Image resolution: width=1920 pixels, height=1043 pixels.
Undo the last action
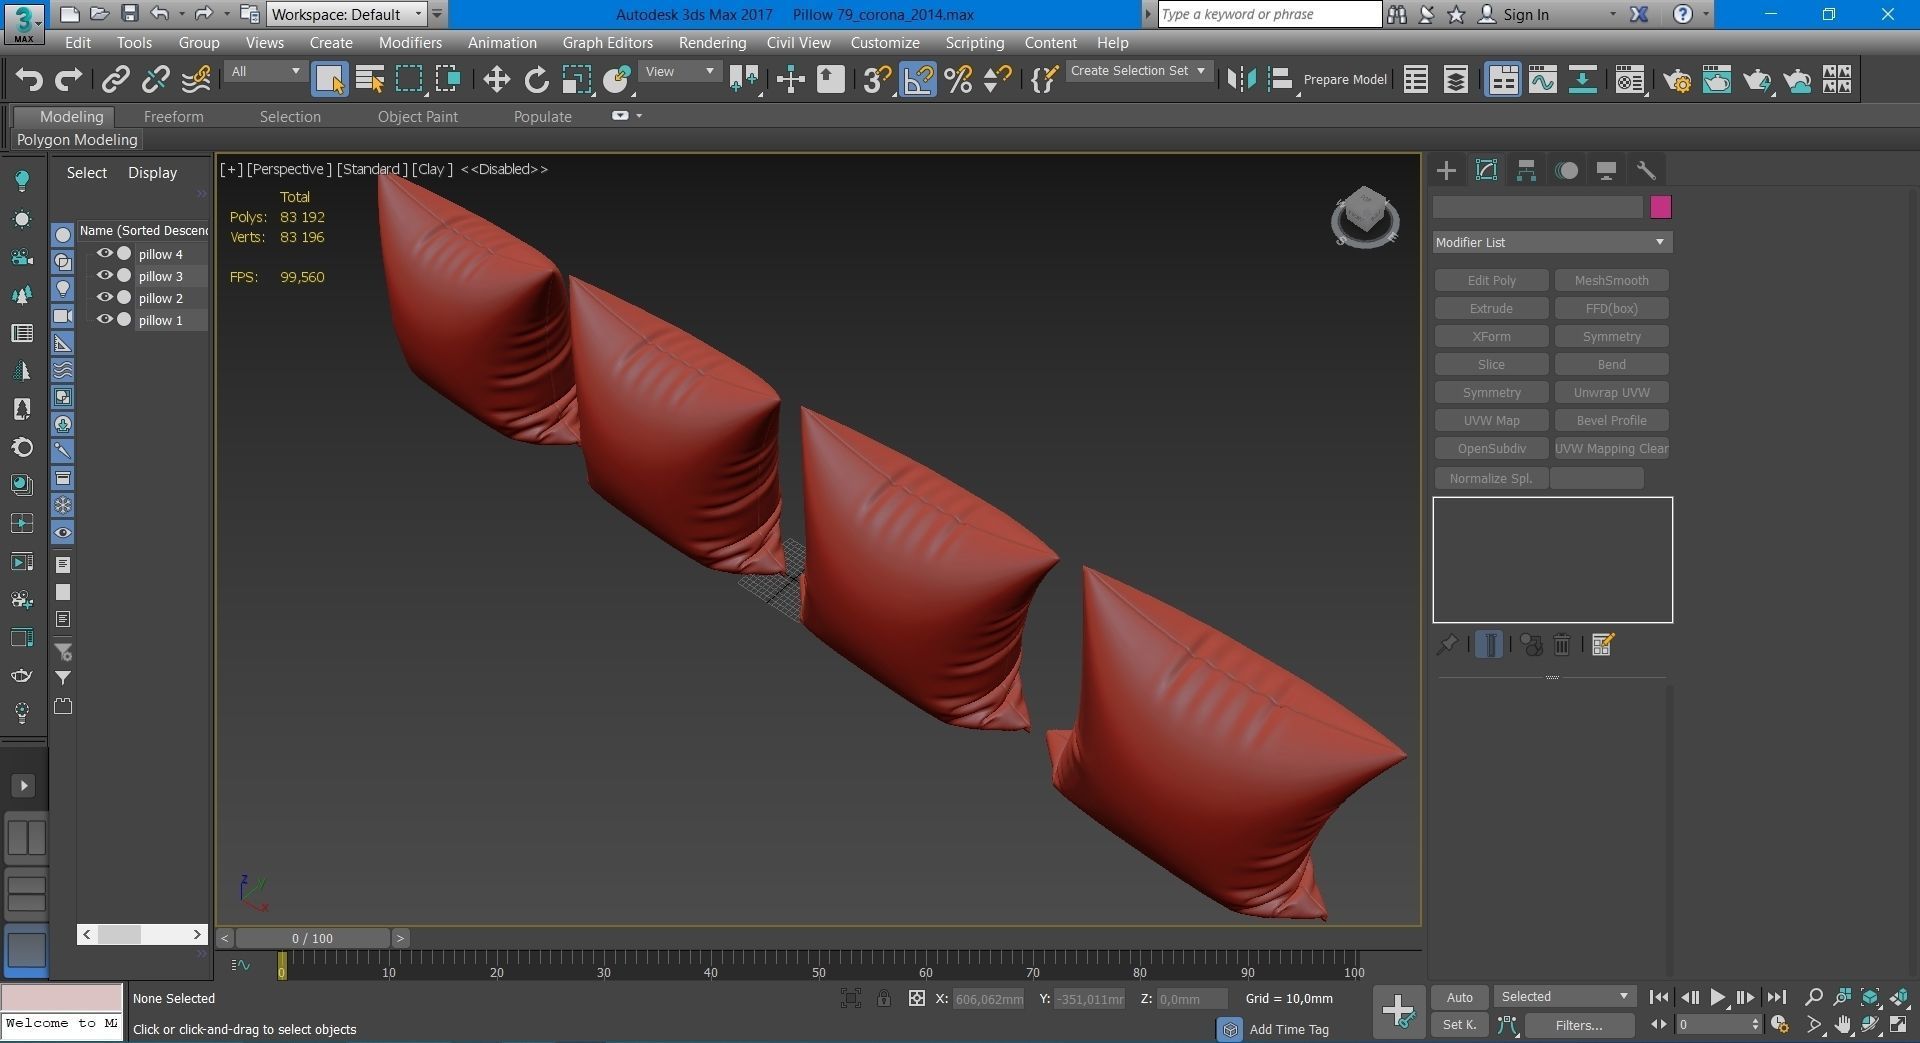[29, 79]
